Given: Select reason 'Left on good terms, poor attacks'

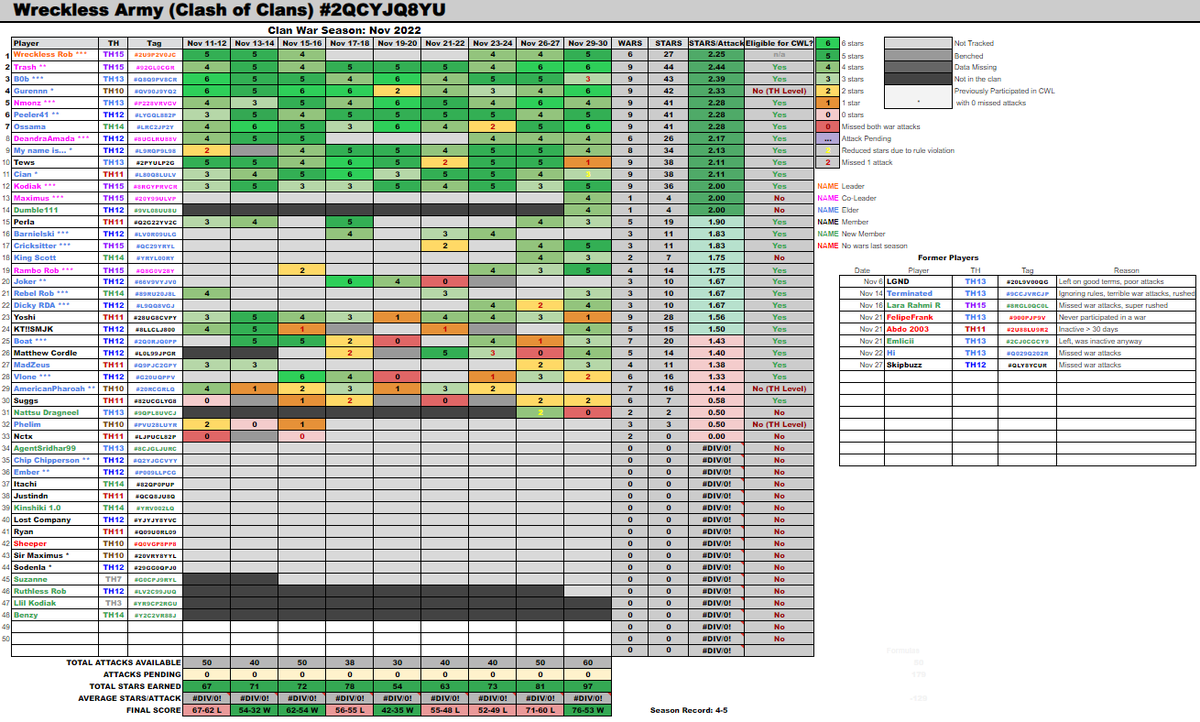Looking at the screenshot, I should (1109, 281).
